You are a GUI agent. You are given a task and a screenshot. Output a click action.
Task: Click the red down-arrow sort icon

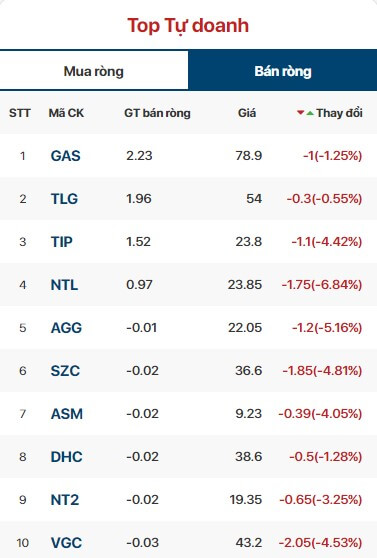click(x=300, y=113)
